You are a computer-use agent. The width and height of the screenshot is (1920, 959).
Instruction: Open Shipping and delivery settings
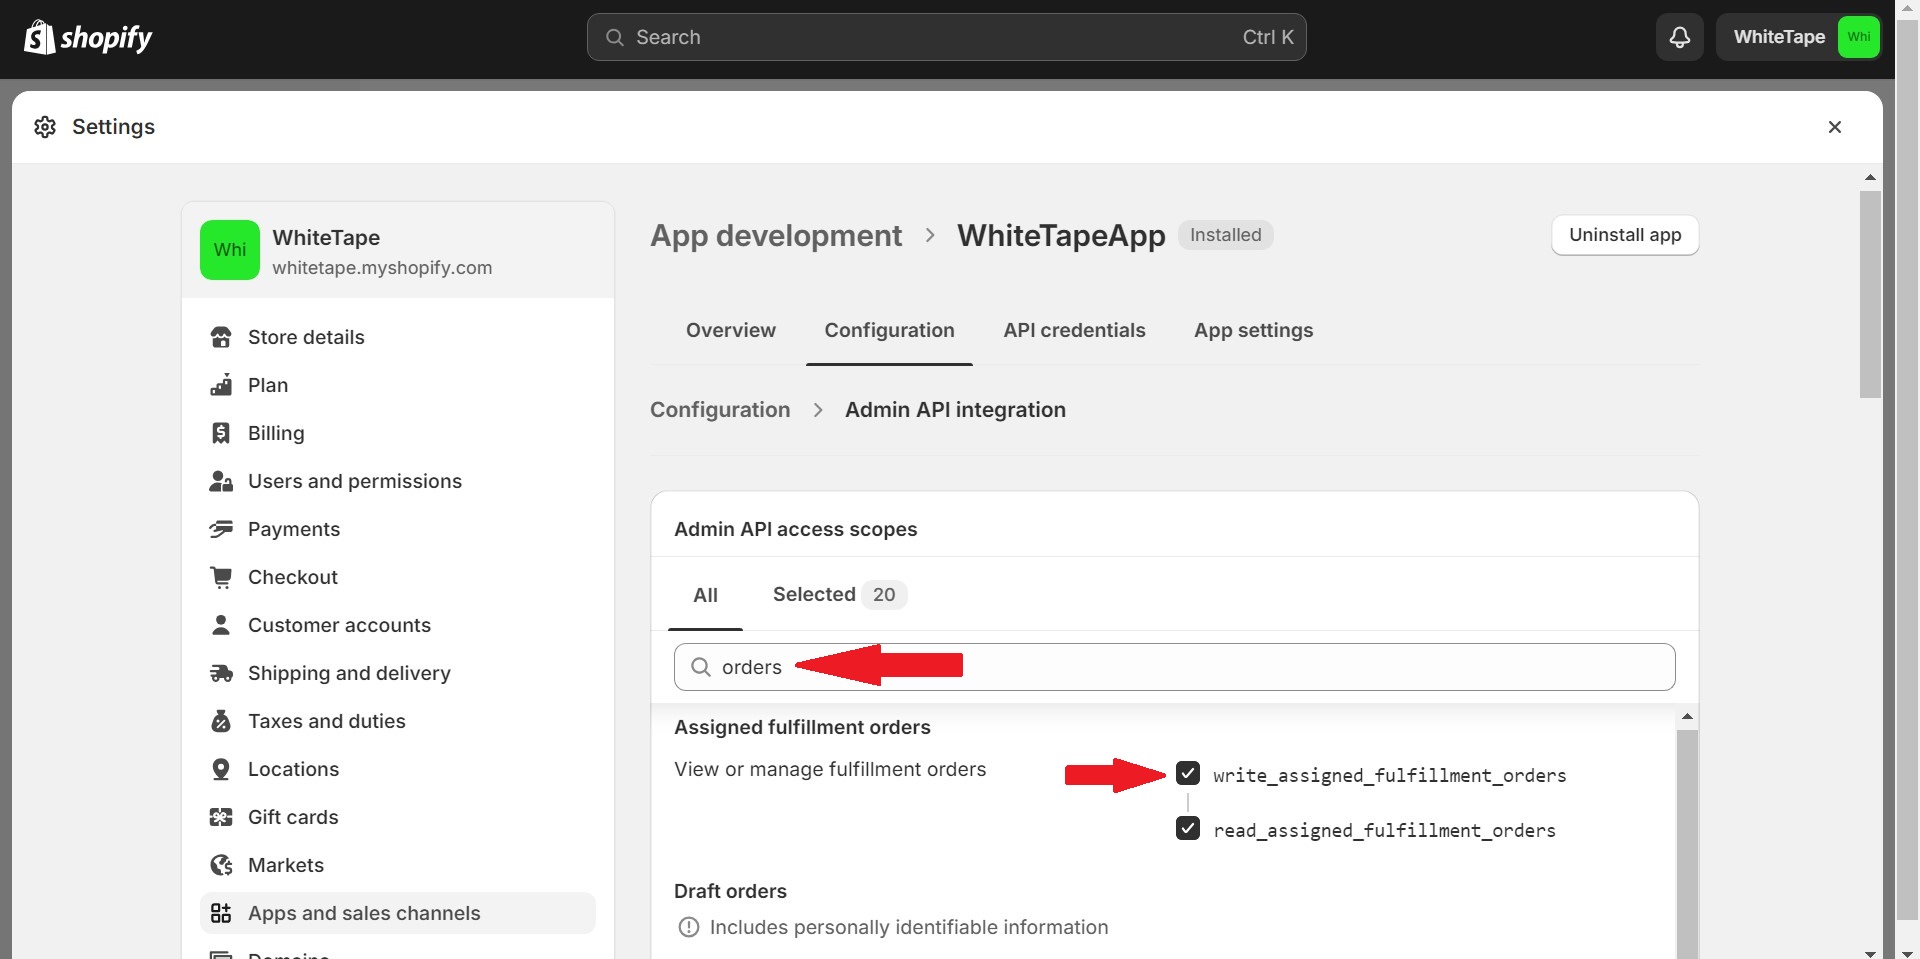(398, 673)
